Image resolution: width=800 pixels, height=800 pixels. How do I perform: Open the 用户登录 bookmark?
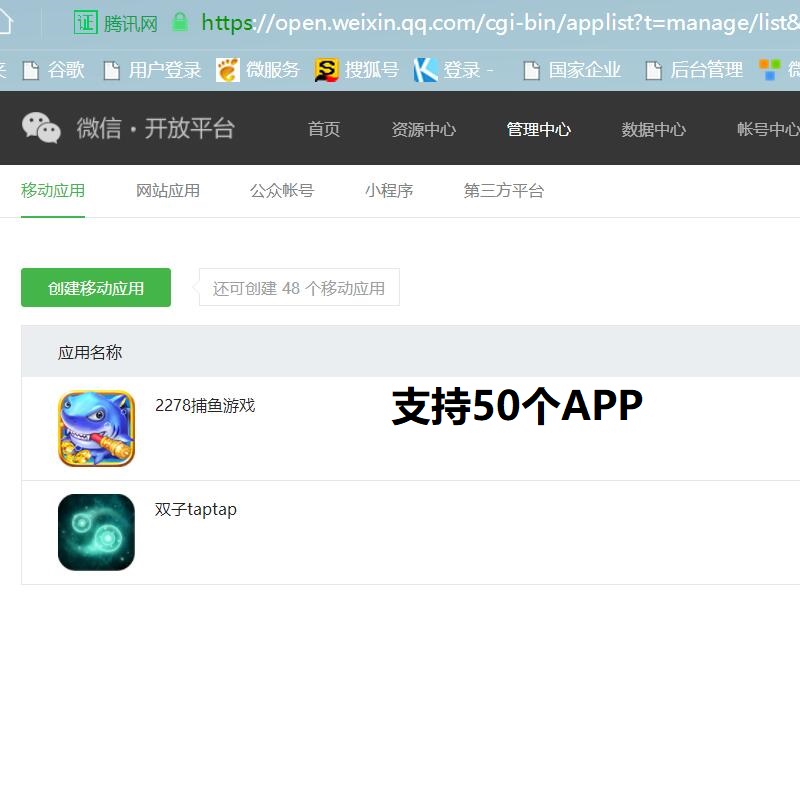[152, 70]
